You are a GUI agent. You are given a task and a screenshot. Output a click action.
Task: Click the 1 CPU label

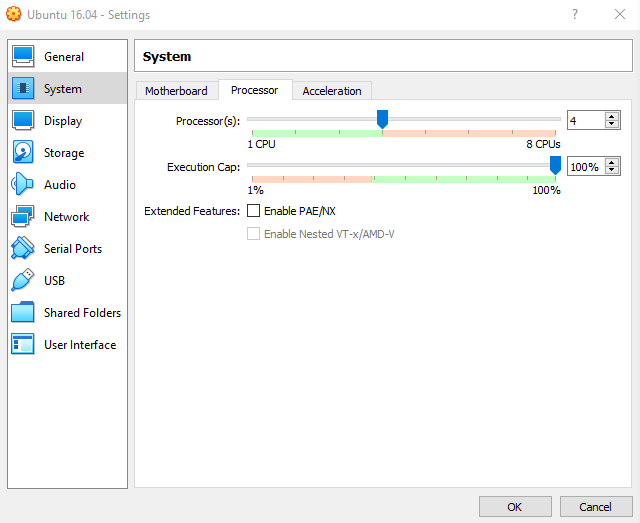point(261,144)
